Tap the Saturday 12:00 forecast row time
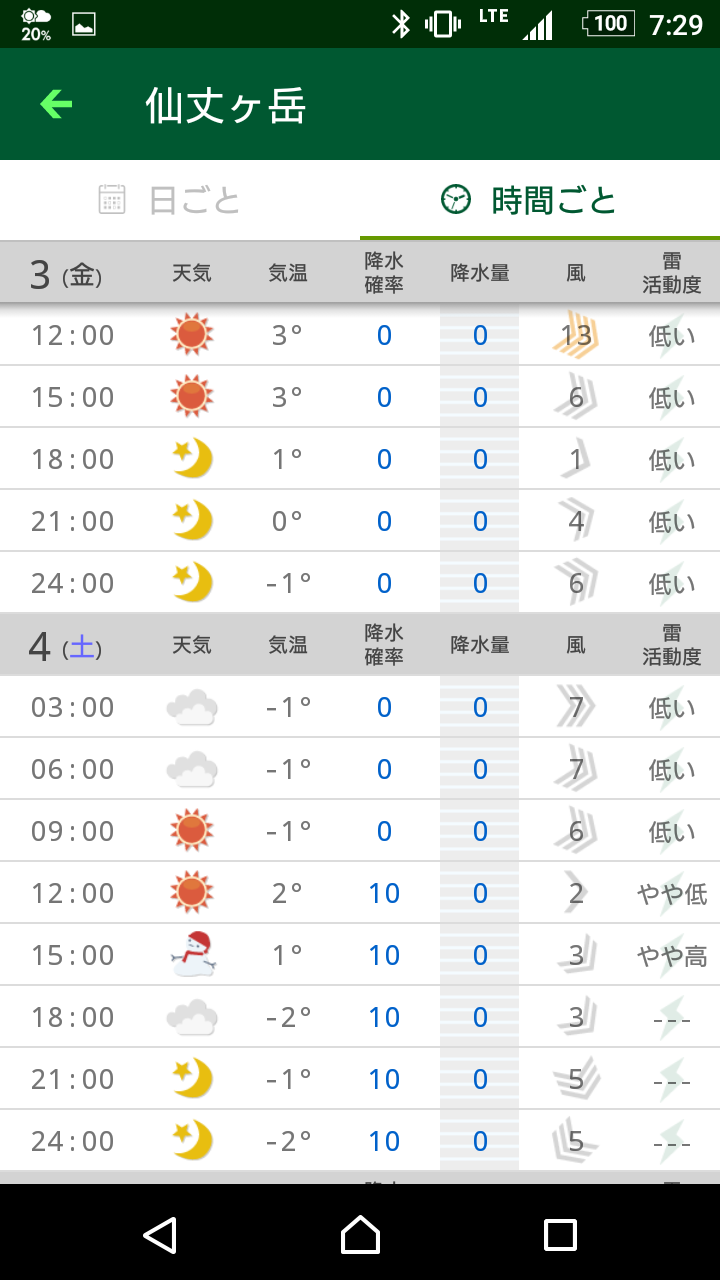720x1280 pixels. pyautogui.click(x=73, y=893)
